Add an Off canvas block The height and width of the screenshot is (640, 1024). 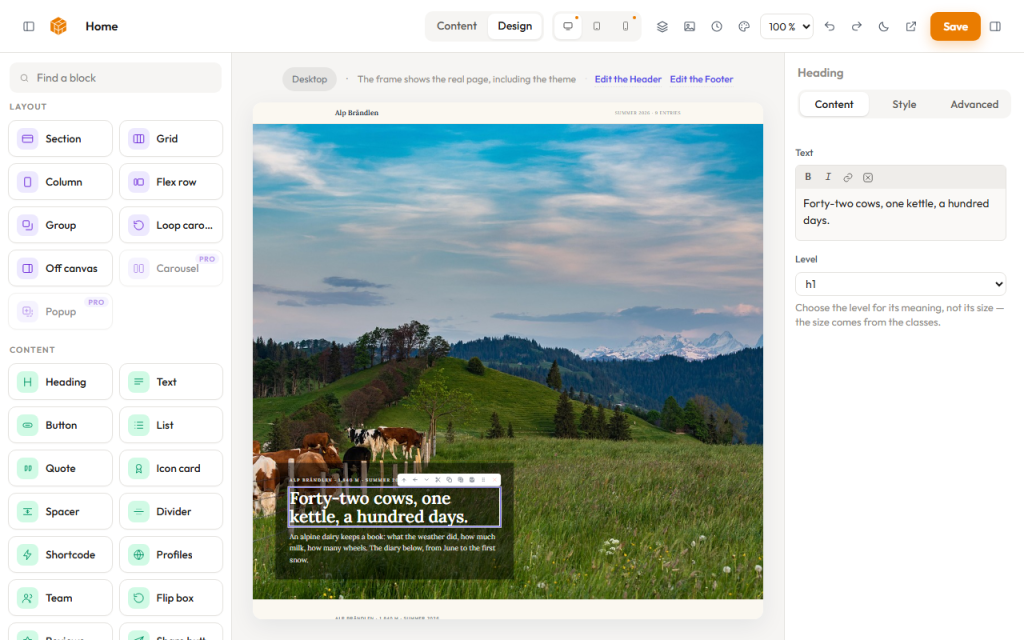pyautogui.click(x=60, y=268)
